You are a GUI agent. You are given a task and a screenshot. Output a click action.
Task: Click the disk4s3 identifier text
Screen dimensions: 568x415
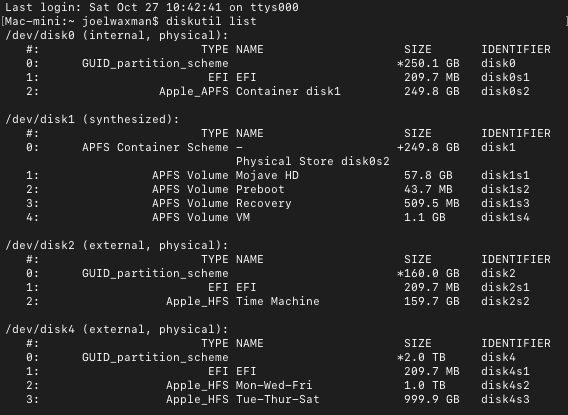[x=505, y=399]
